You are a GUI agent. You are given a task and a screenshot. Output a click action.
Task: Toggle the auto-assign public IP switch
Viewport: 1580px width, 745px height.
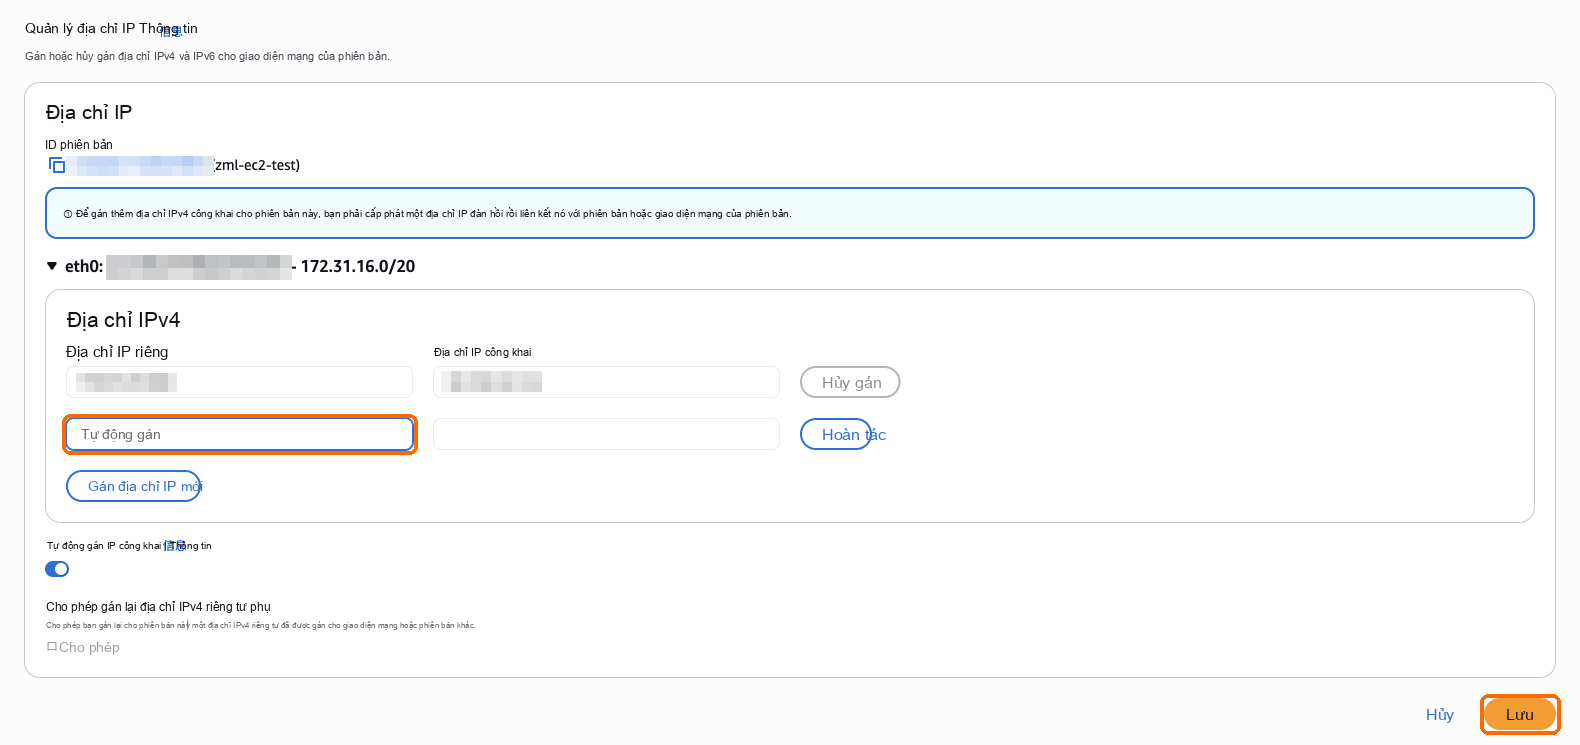pyautogui.click(x=57, y=569)
